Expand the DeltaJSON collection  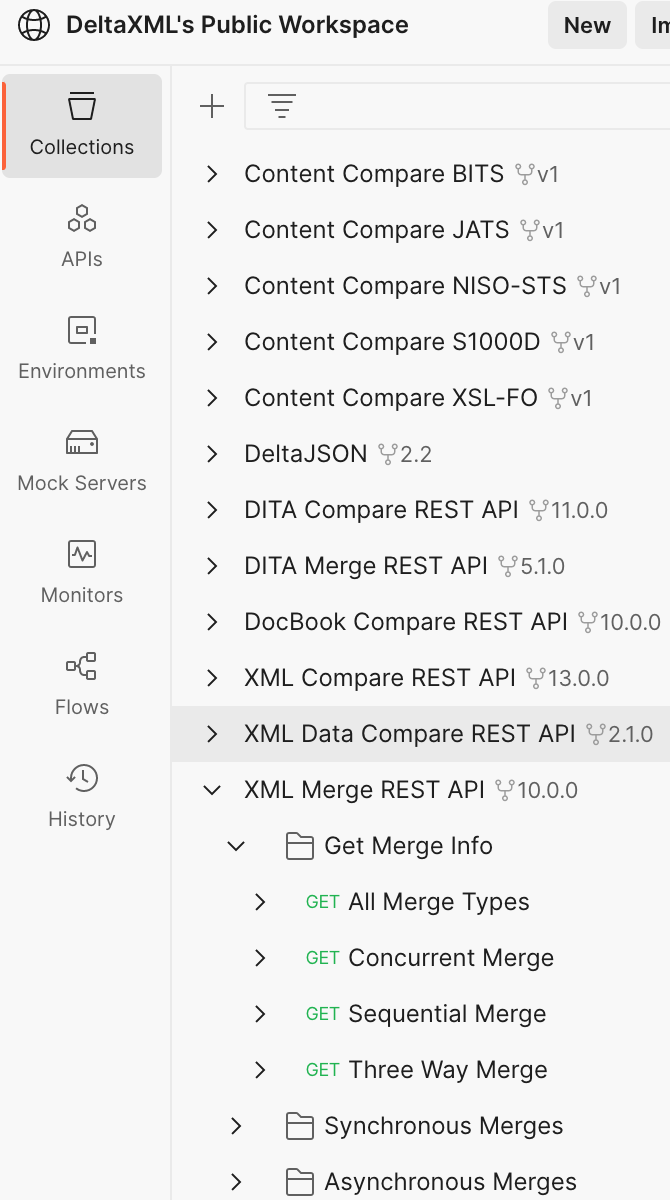[212, 454]
